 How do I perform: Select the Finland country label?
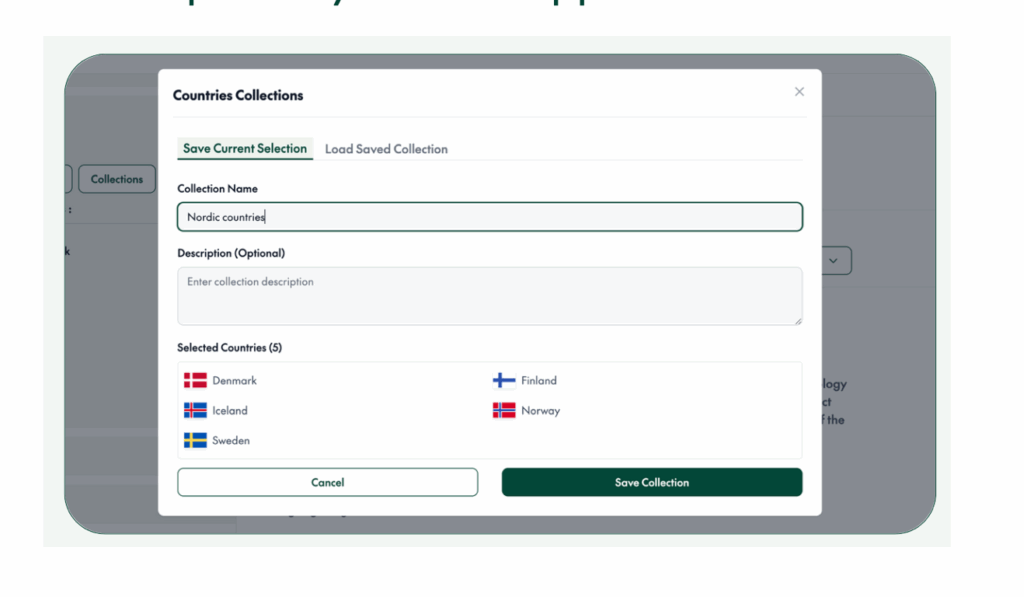point(539,381)
